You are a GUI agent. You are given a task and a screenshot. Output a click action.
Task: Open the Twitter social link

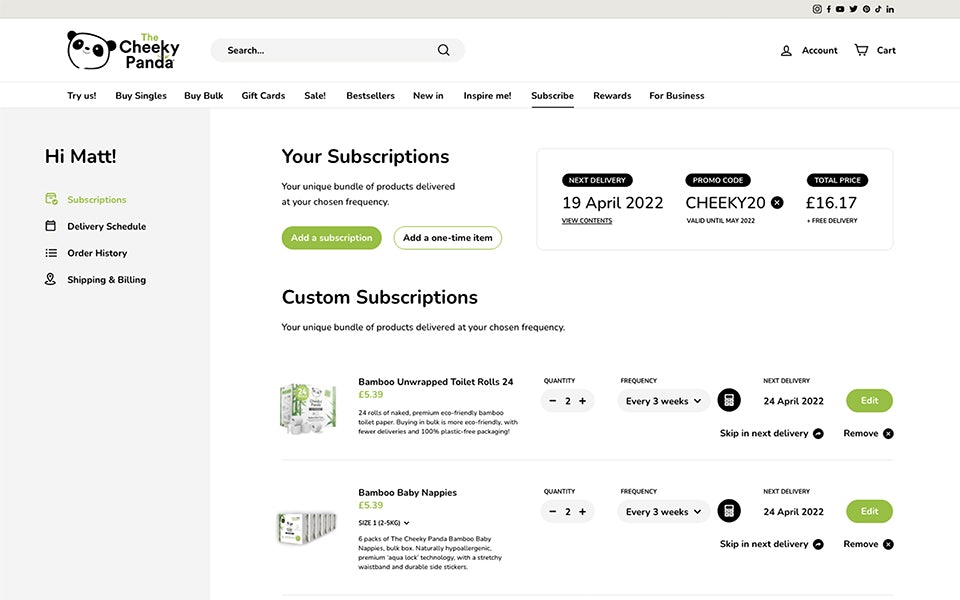(x=853, y=9)
